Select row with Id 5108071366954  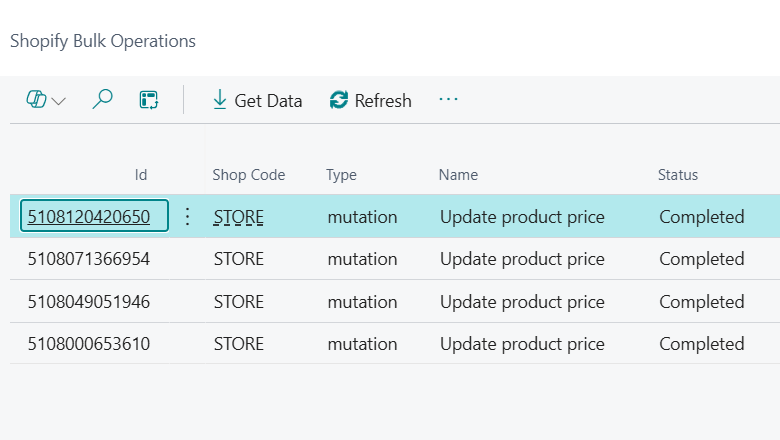(x=89, y=259)
